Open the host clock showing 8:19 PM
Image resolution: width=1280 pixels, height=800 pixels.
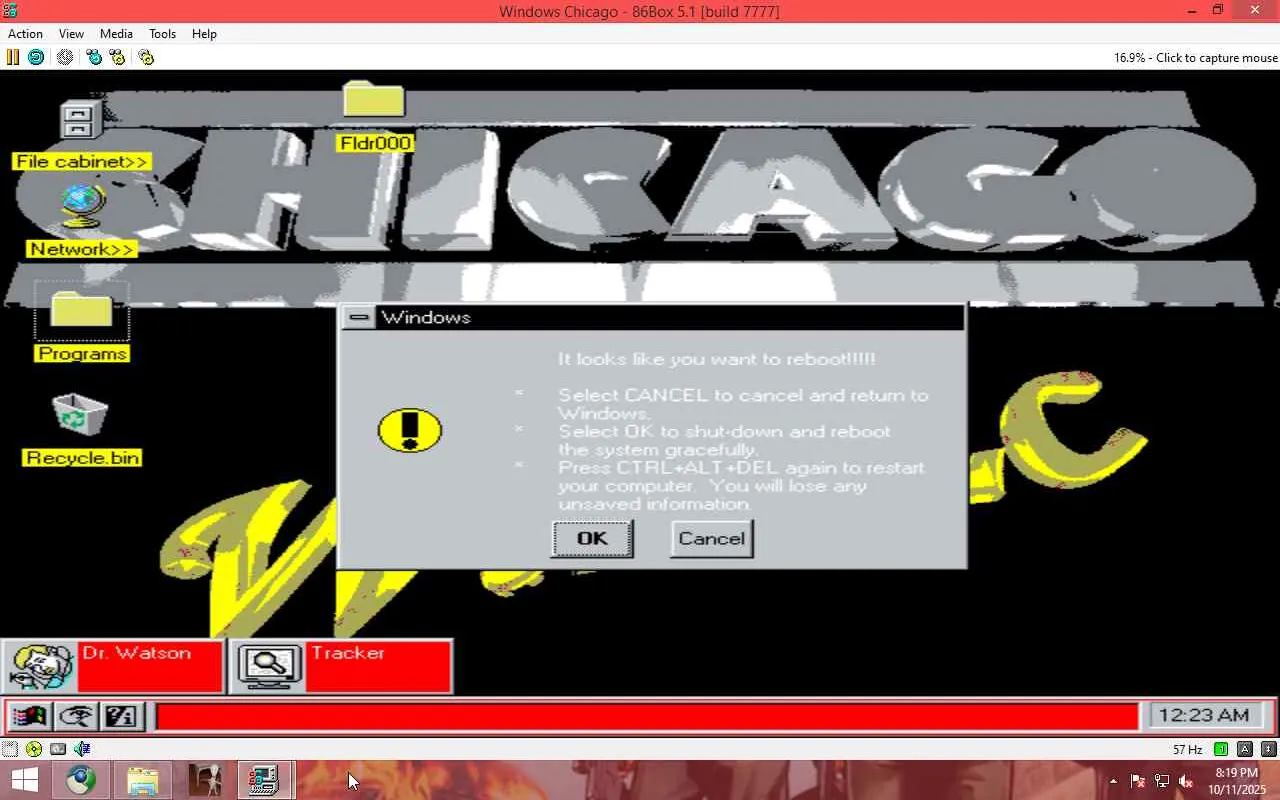click(x=1237, y=780)
